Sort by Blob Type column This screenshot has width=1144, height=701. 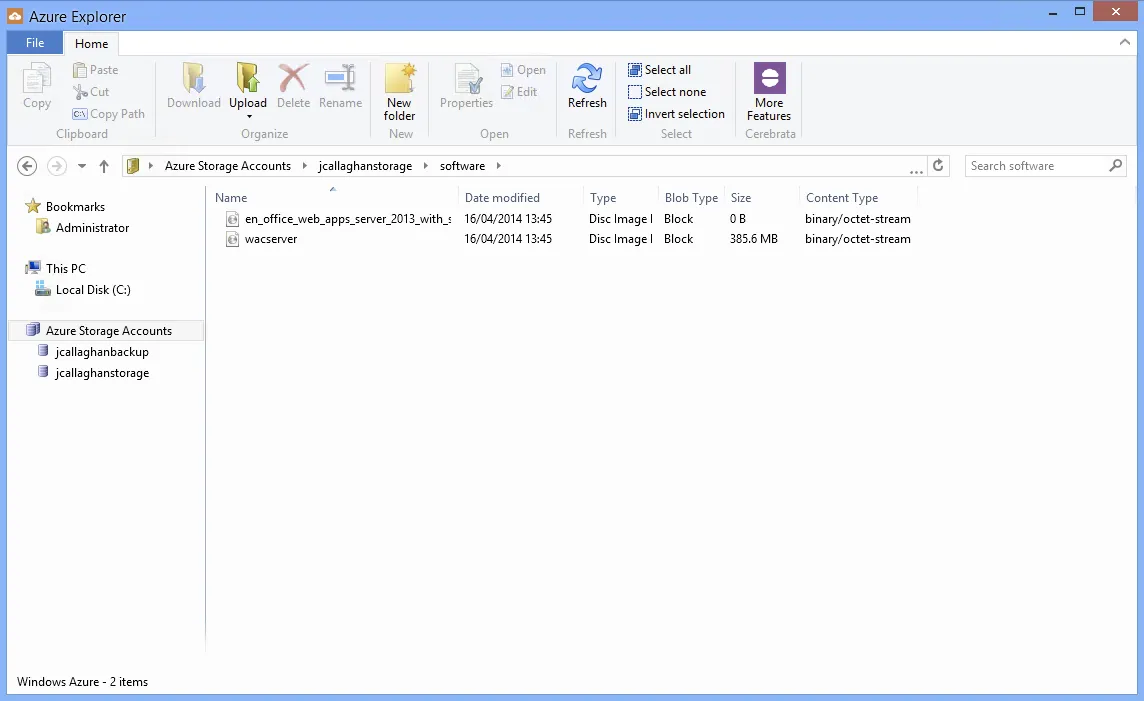[692, 198]
